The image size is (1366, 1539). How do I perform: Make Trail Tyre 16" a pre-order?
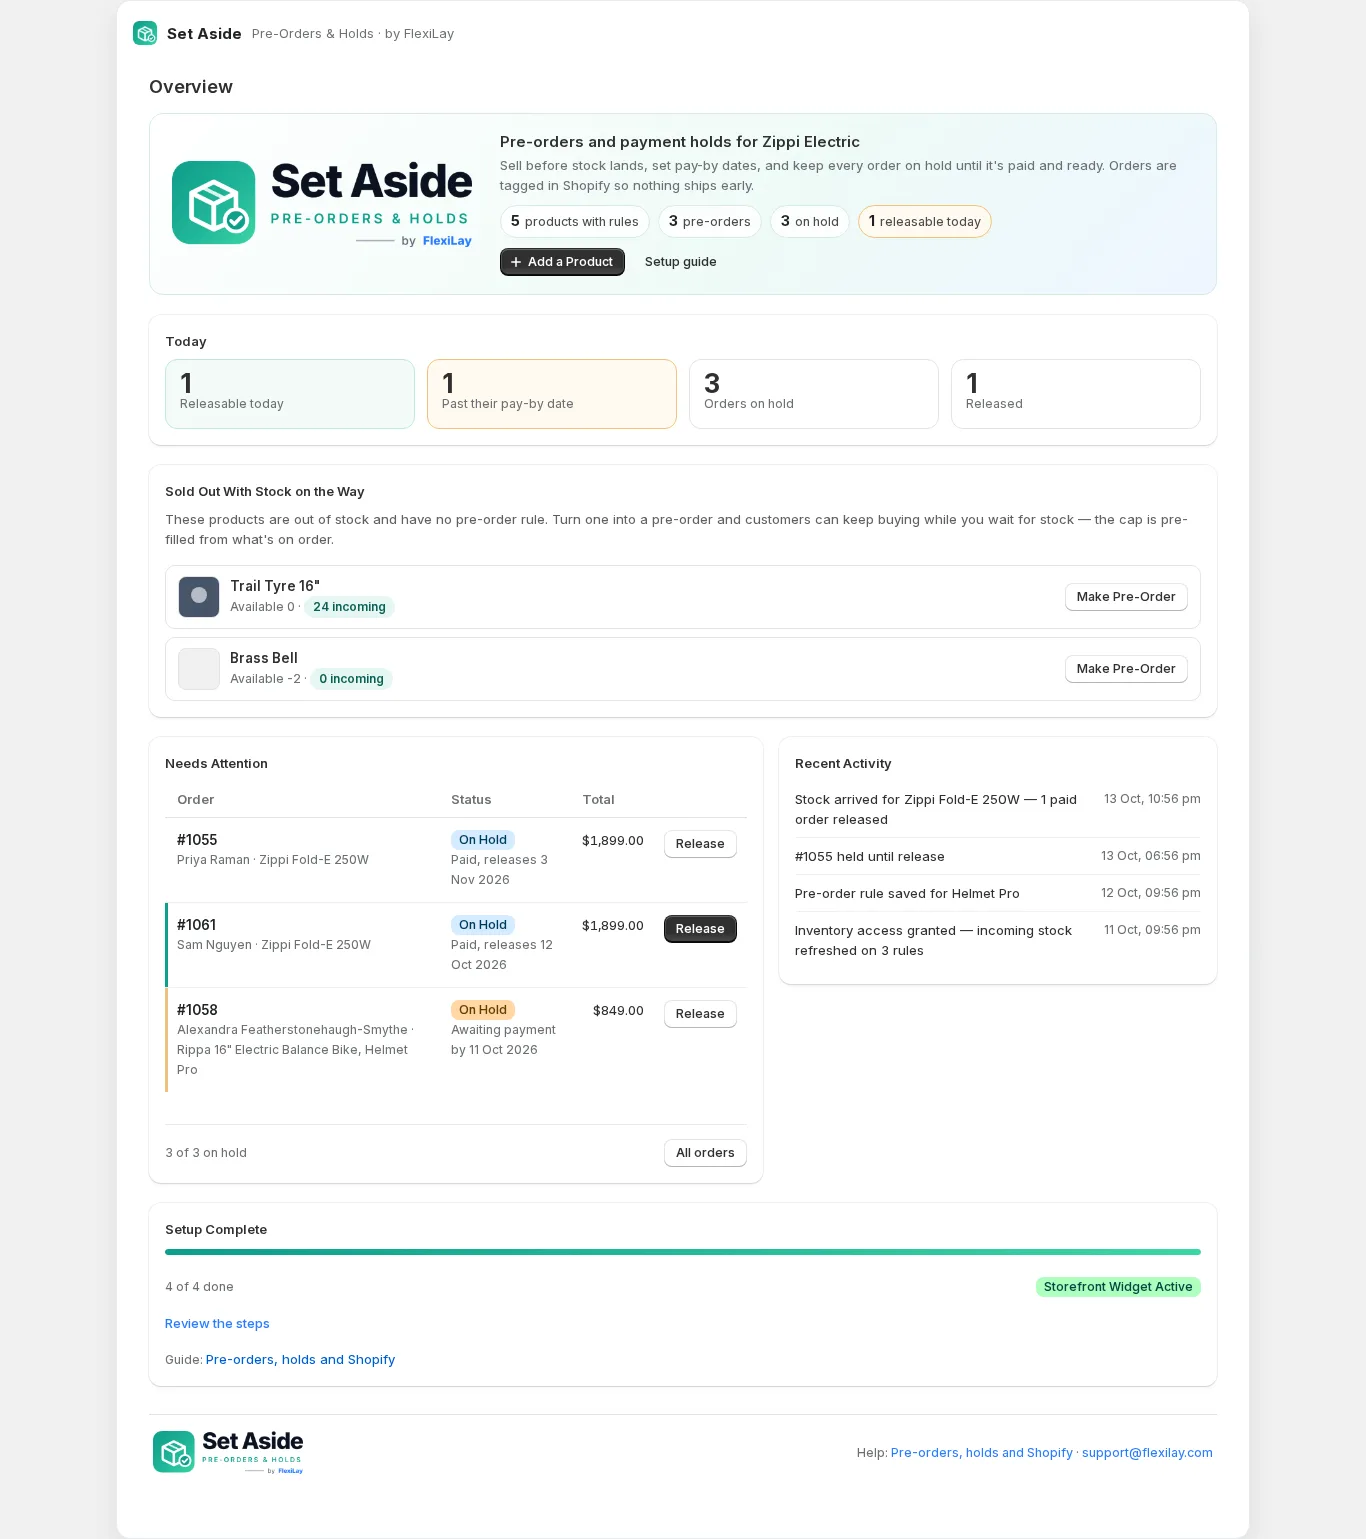tap(1126, 597)
